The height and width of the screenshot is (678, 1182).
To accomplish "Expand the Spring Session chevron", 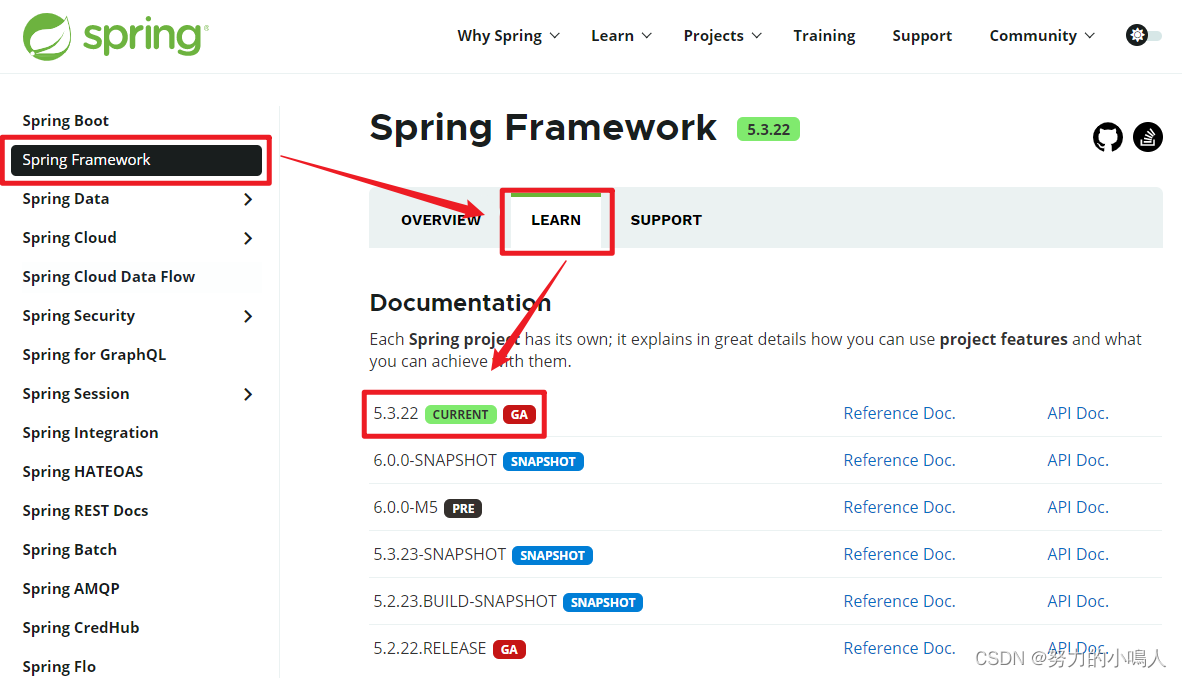I will (x=248, y=394).
